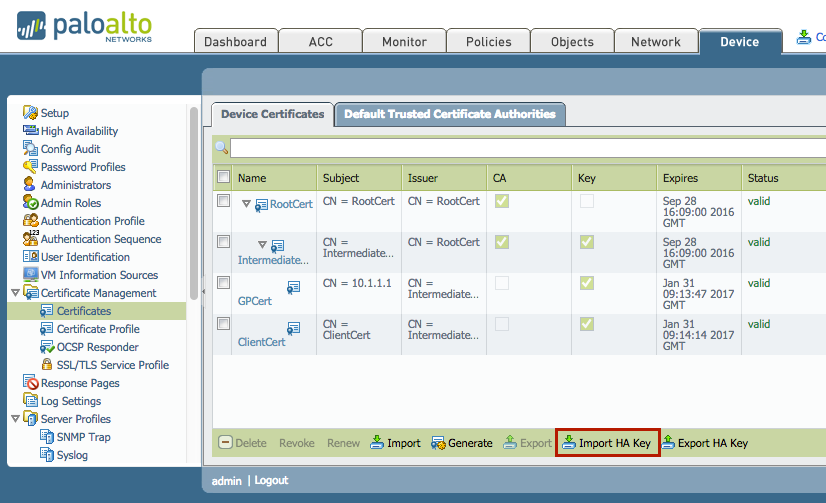Sort by the Expires column header

[x=699, y=177]
